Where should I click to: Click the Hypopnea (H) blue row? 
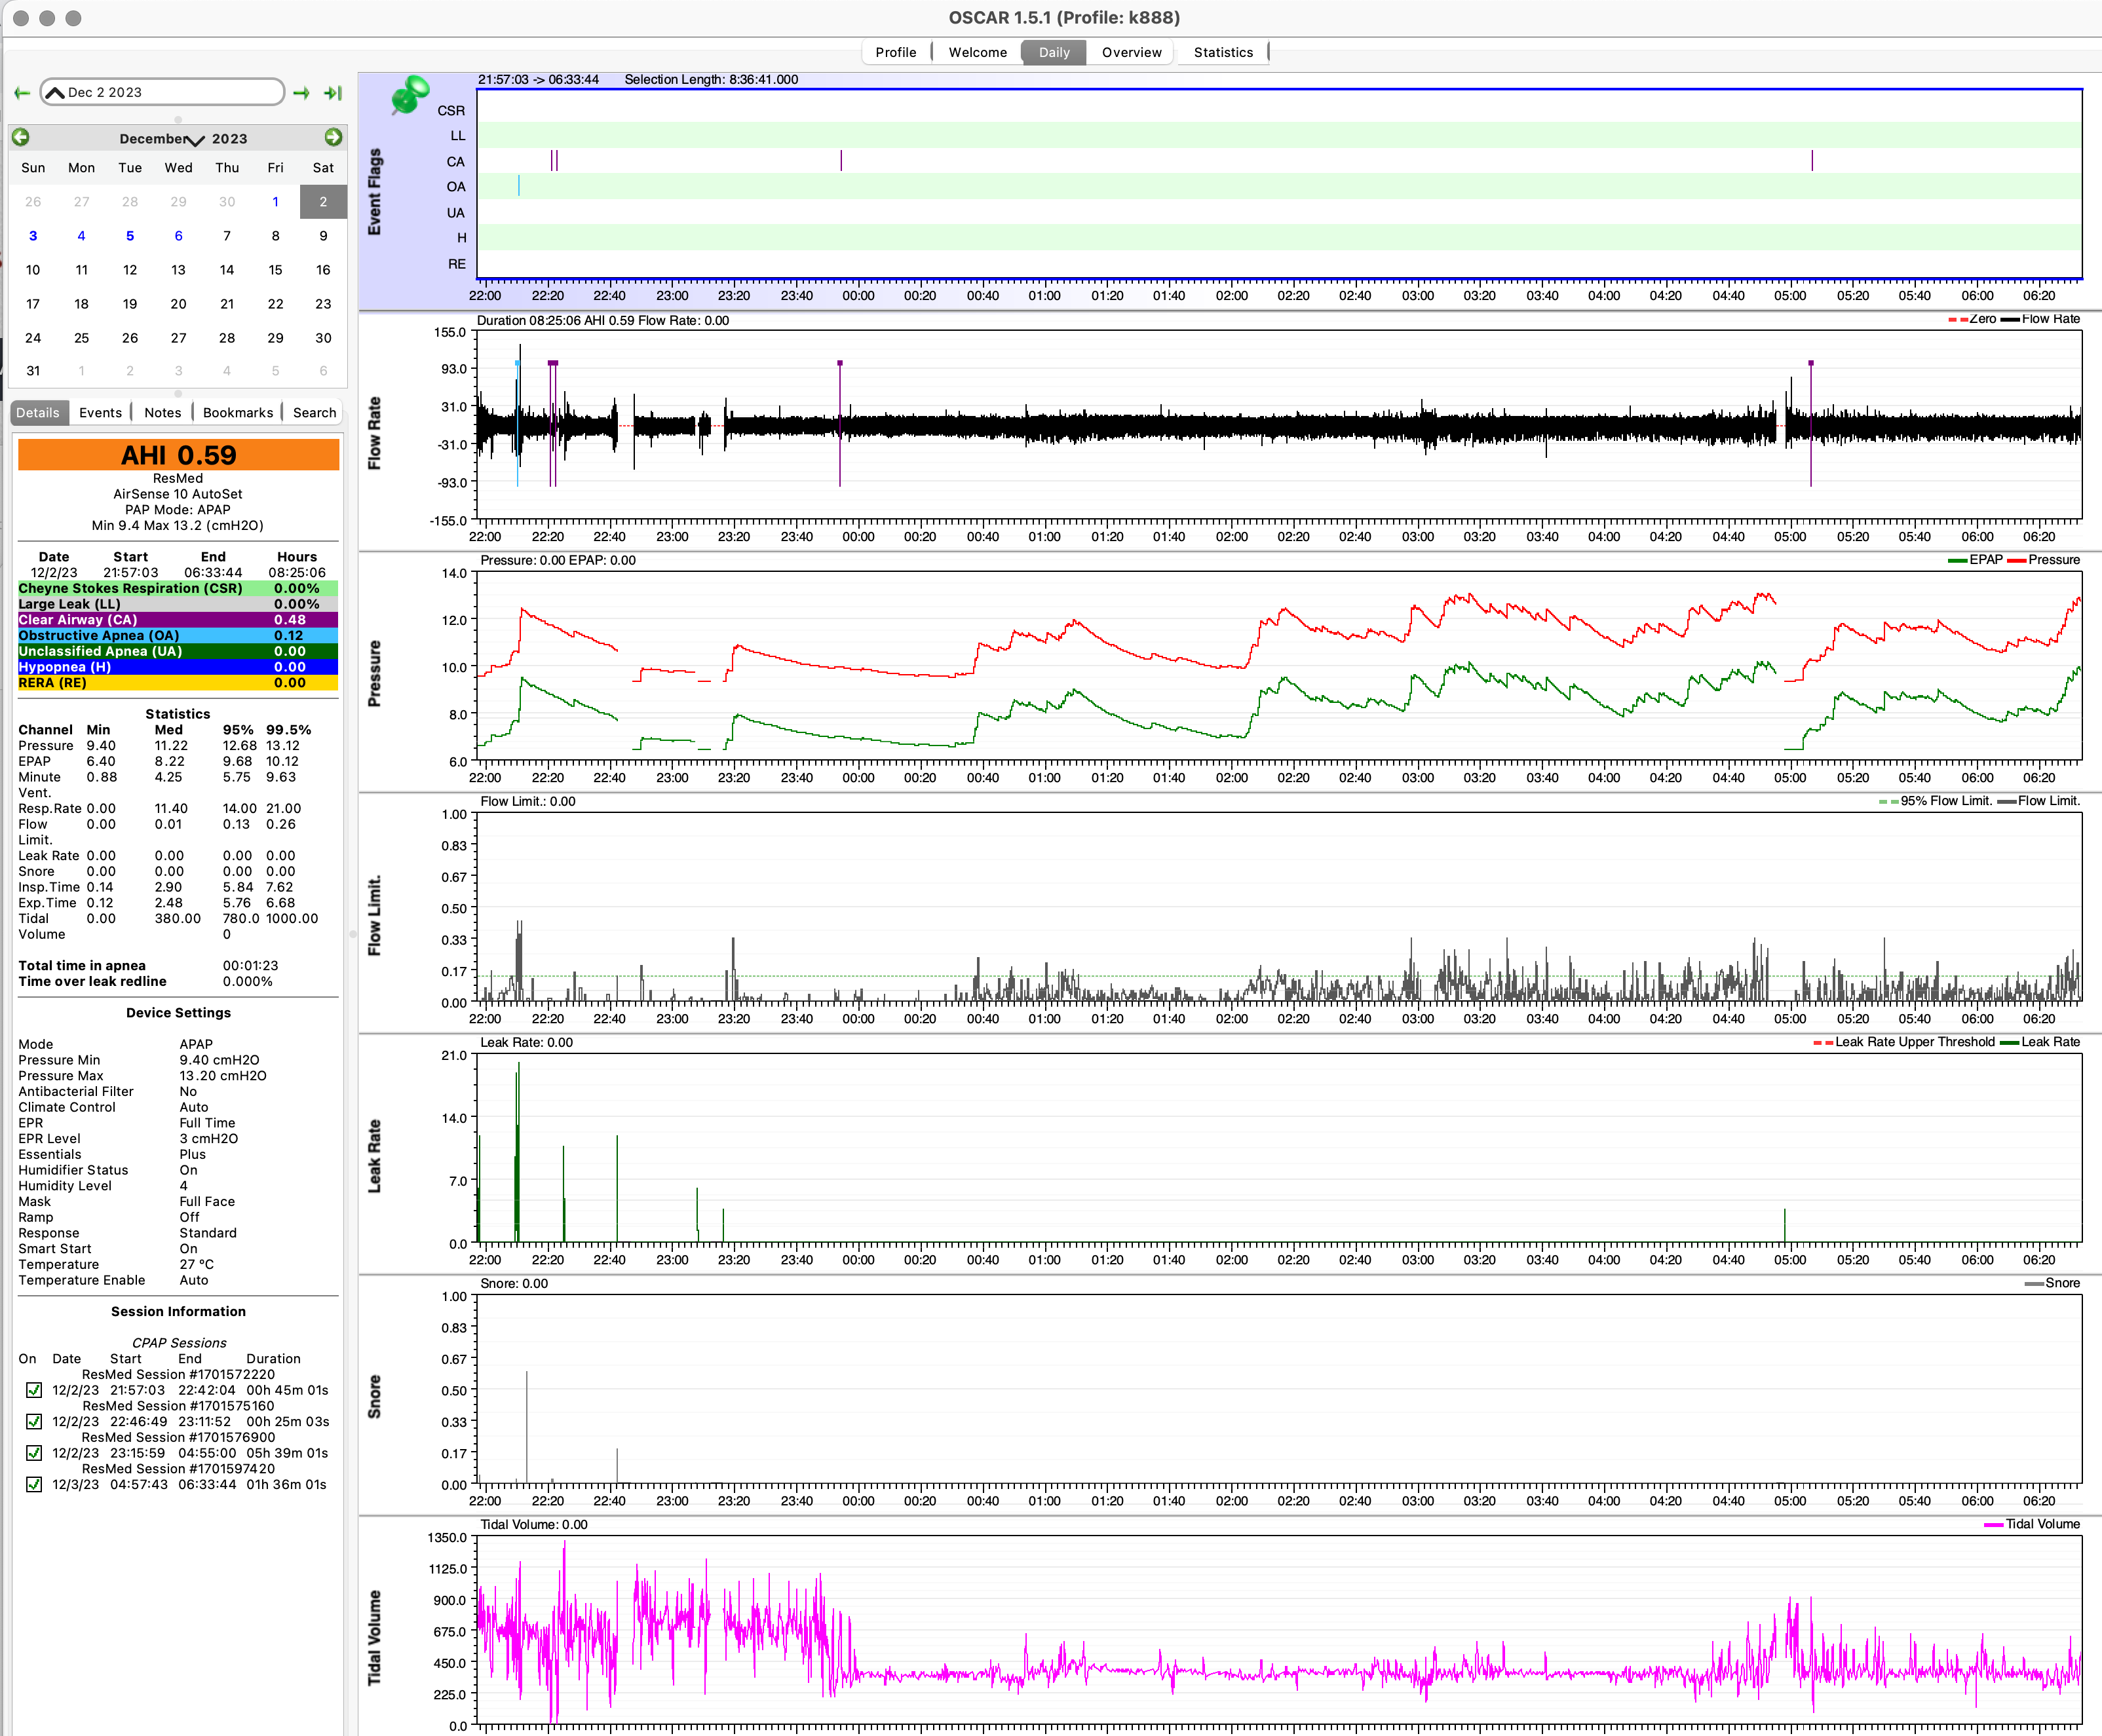178,667
